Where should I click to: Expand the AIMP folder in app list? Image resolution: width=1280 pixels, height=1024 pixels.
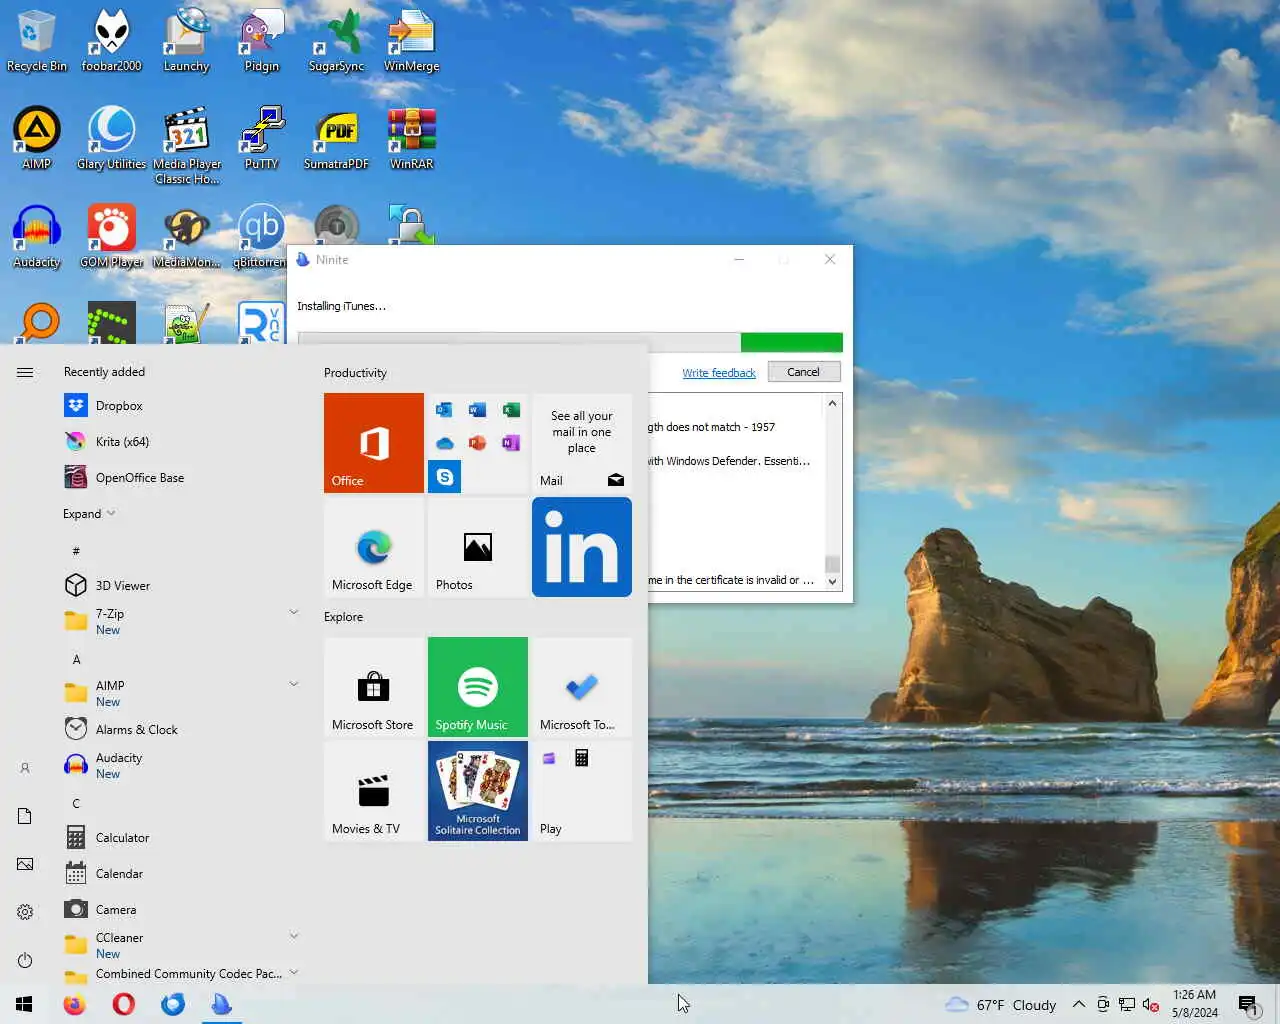294,684
